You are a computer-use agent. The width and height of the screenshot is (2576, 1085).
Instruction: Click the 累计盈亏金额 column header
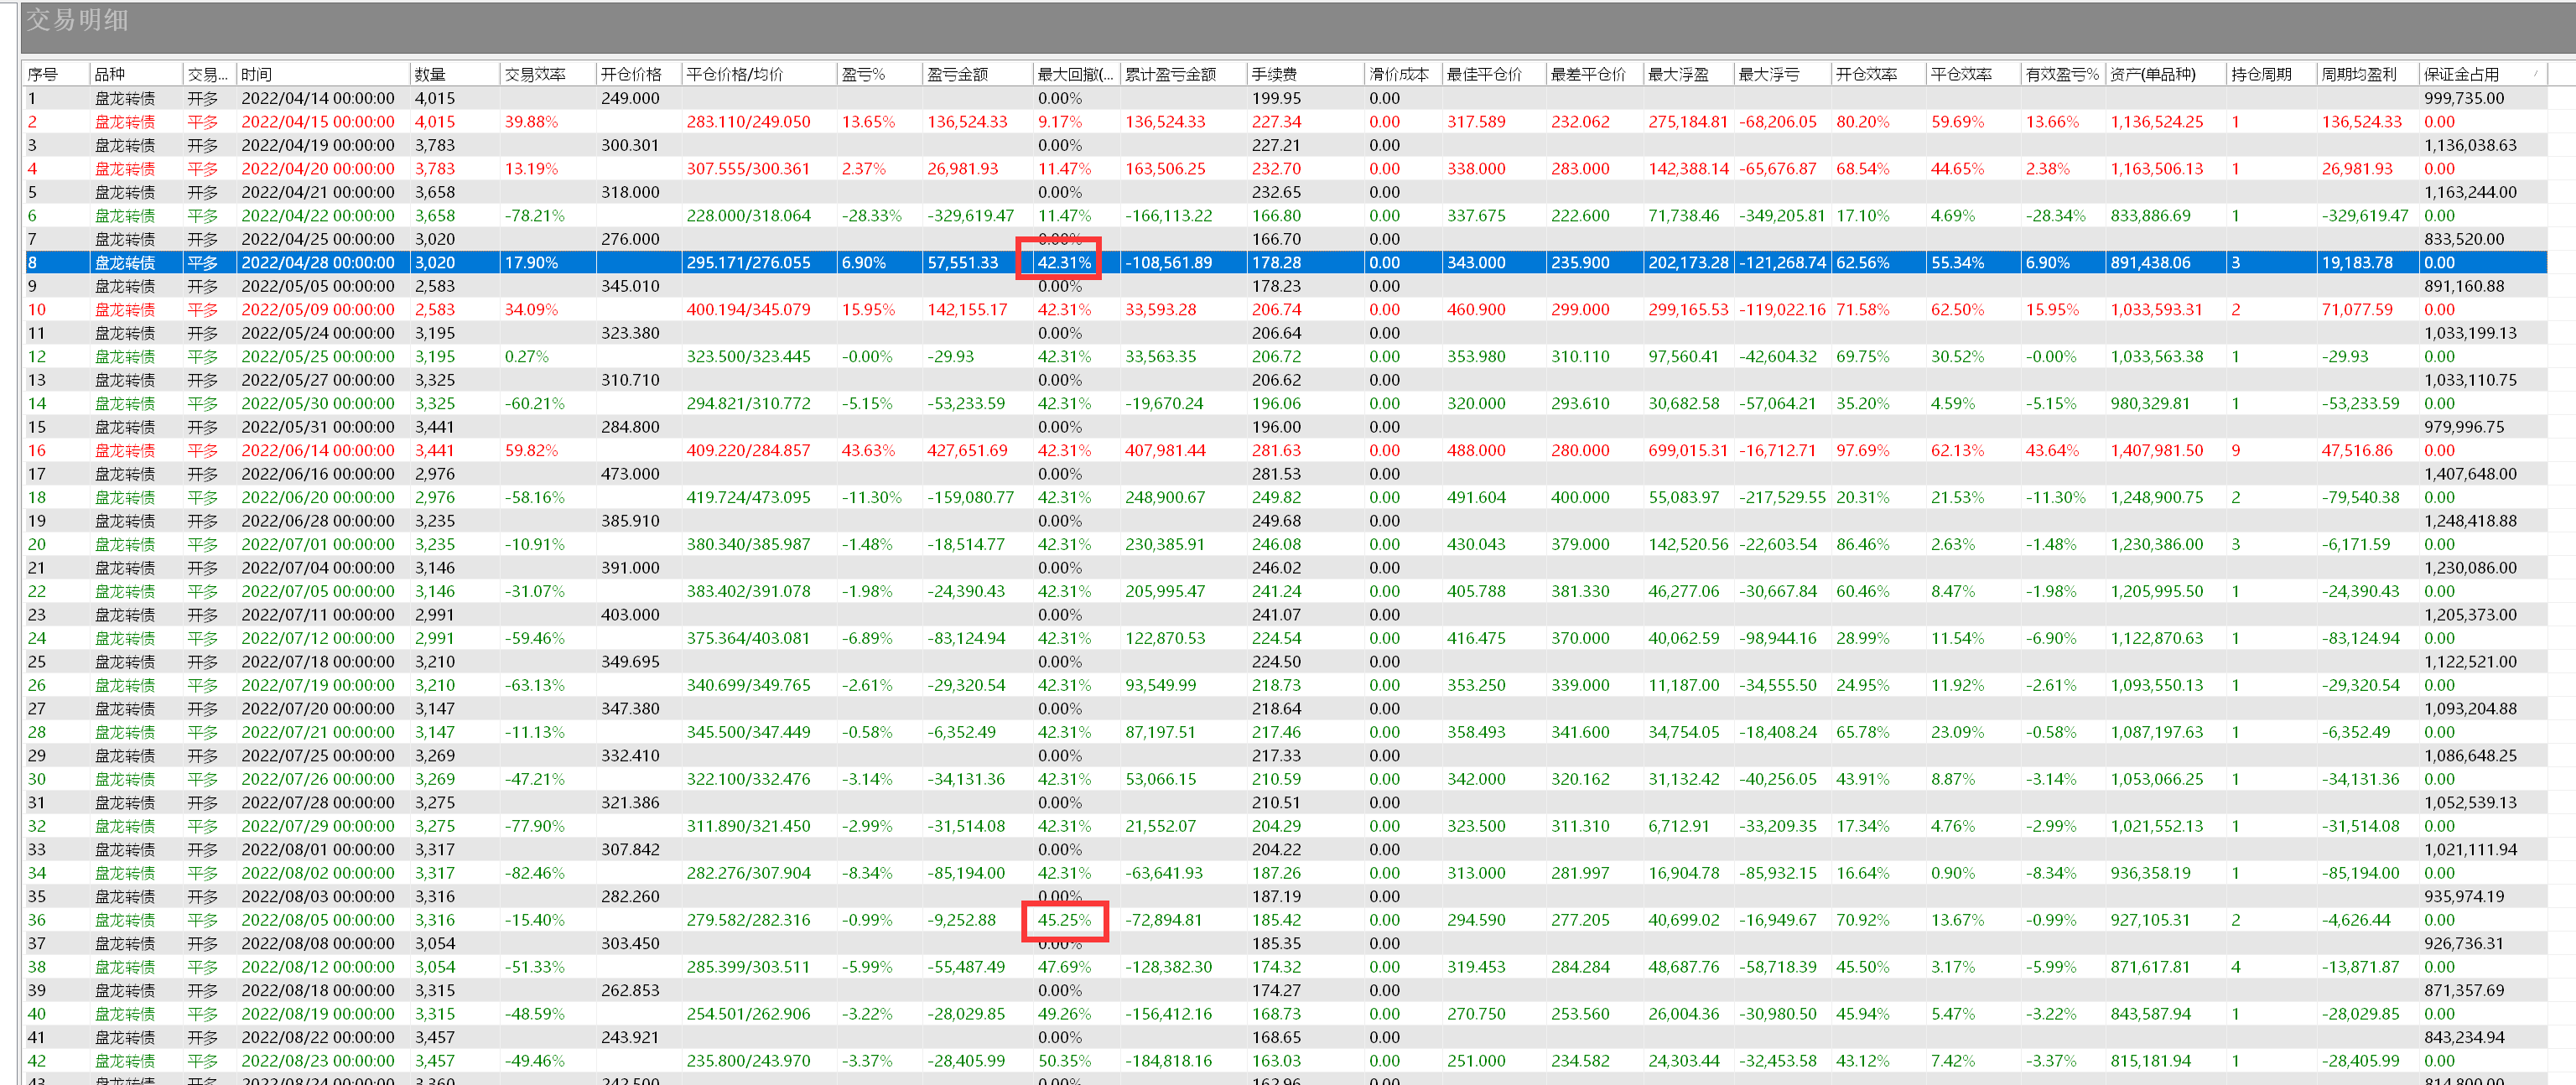pos(1183,74)
